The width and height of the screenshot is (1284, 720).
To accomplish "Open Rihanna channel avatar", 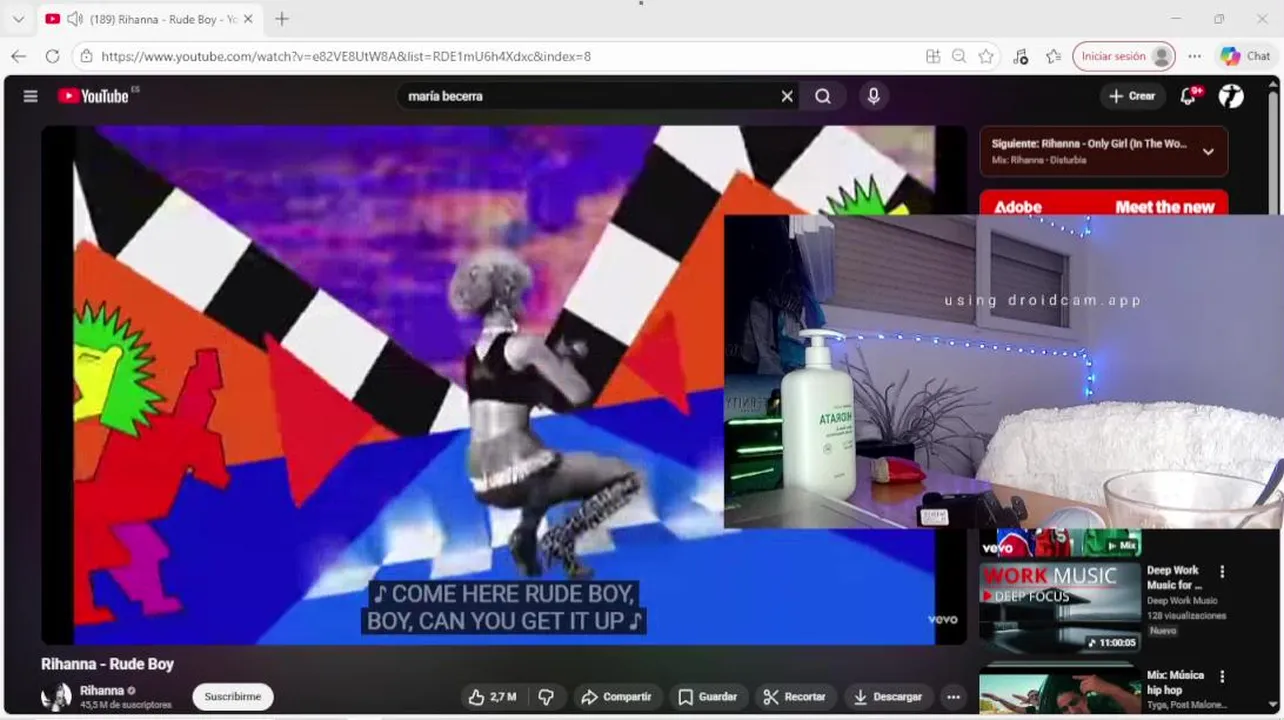I will 56,697.
